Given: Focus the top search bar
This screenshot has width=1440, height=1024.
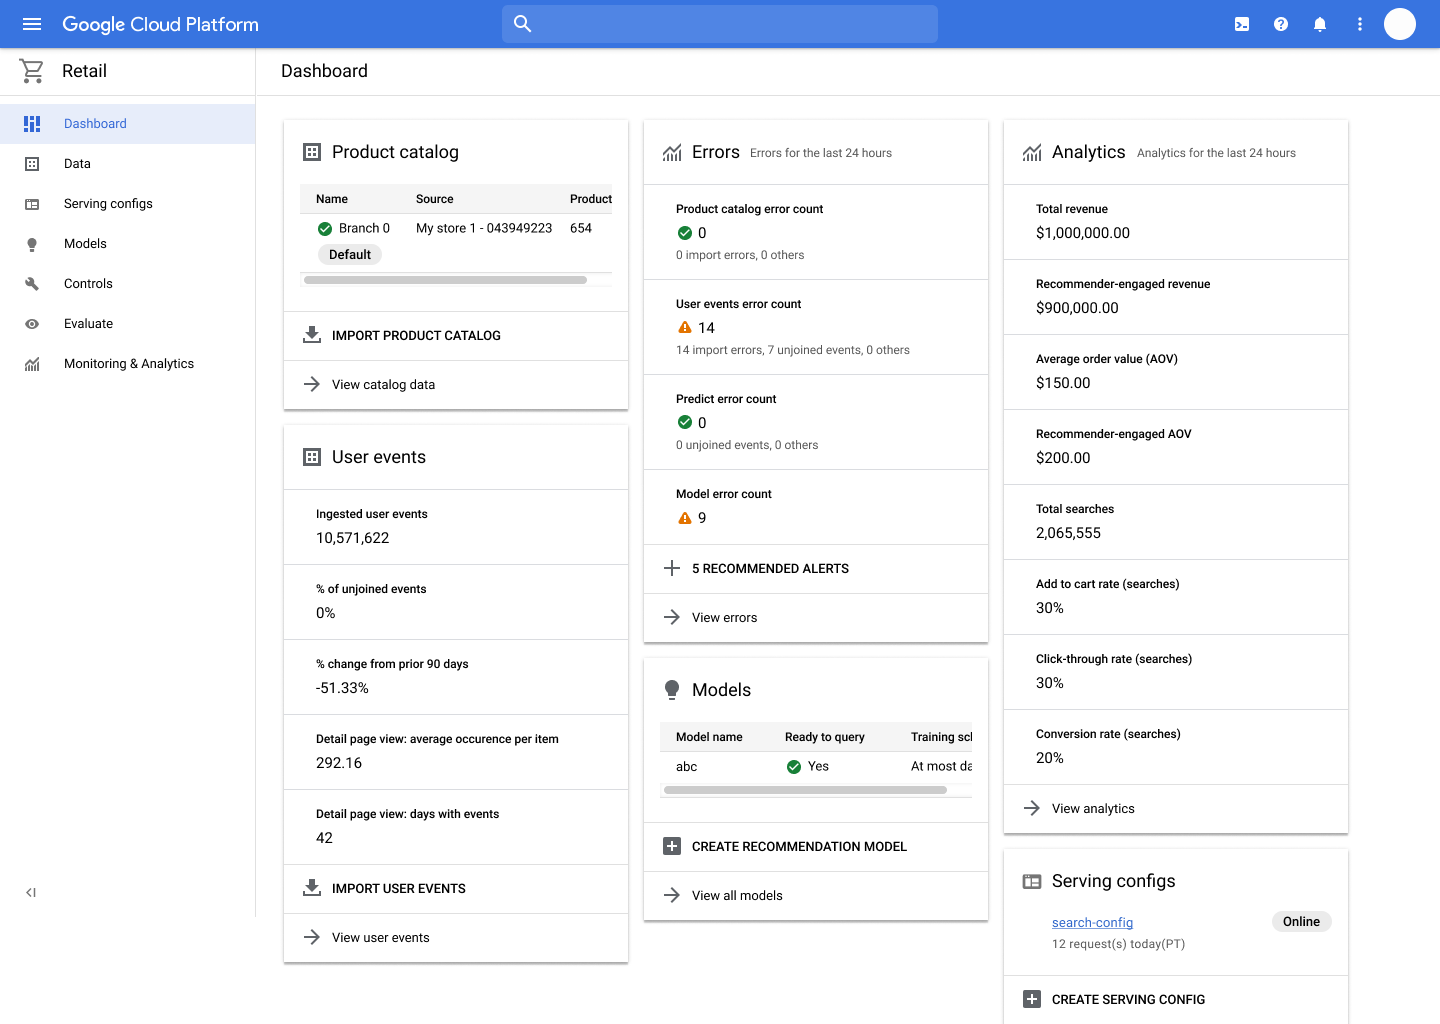Looking at the screenshot, I should point(720,24).
